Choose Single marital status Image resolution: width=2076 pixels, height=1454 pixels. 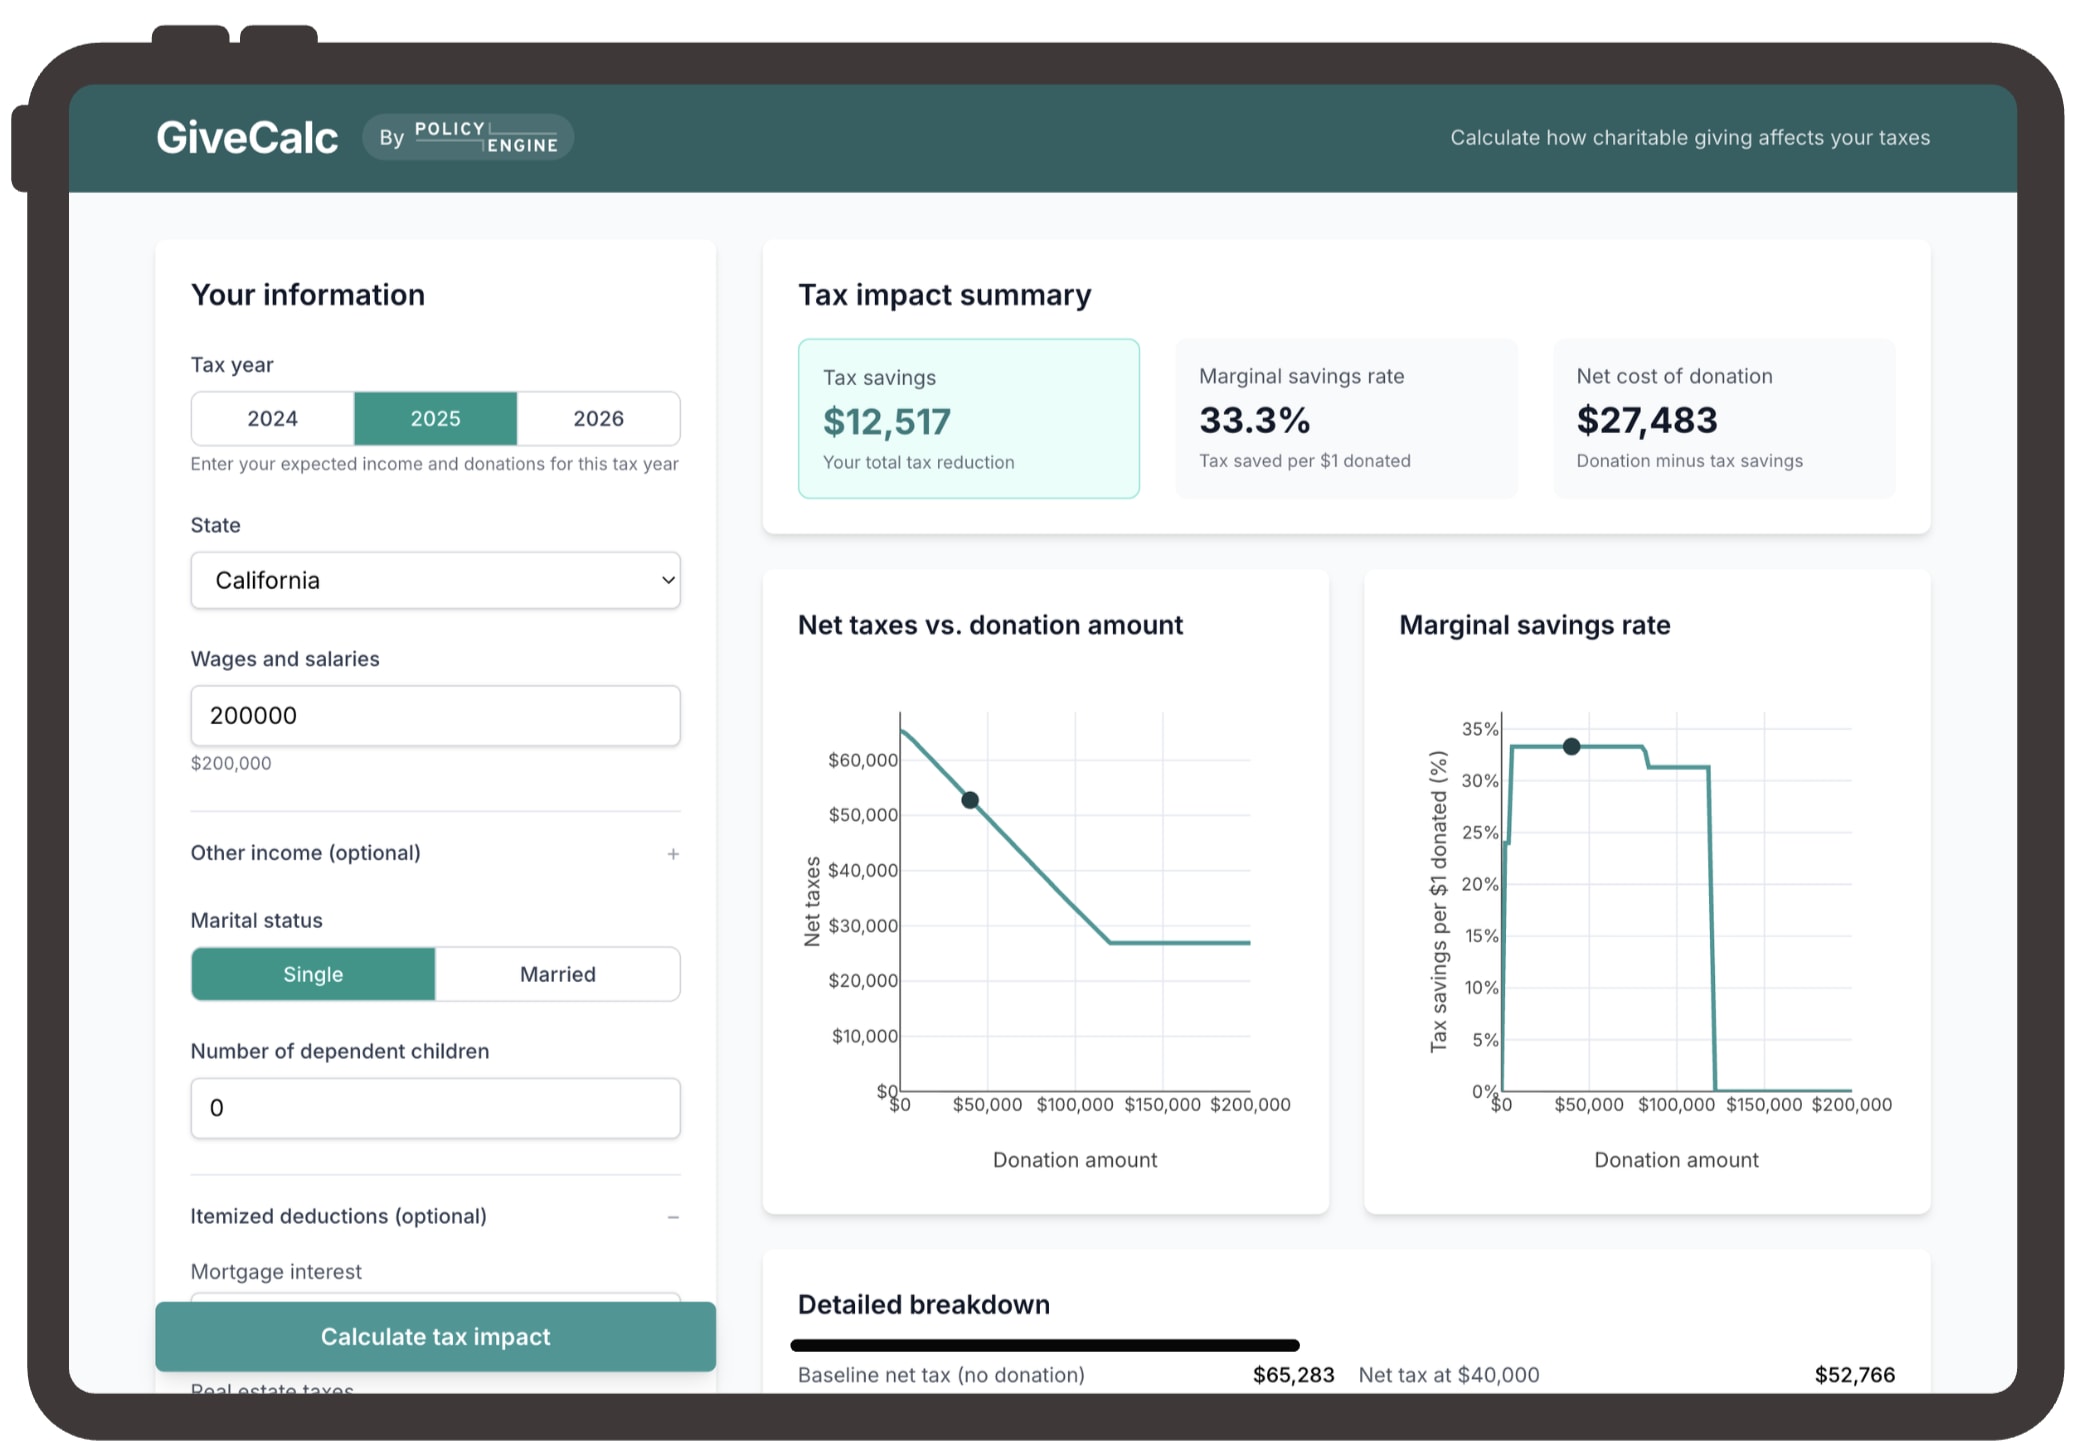click(313, 974)
